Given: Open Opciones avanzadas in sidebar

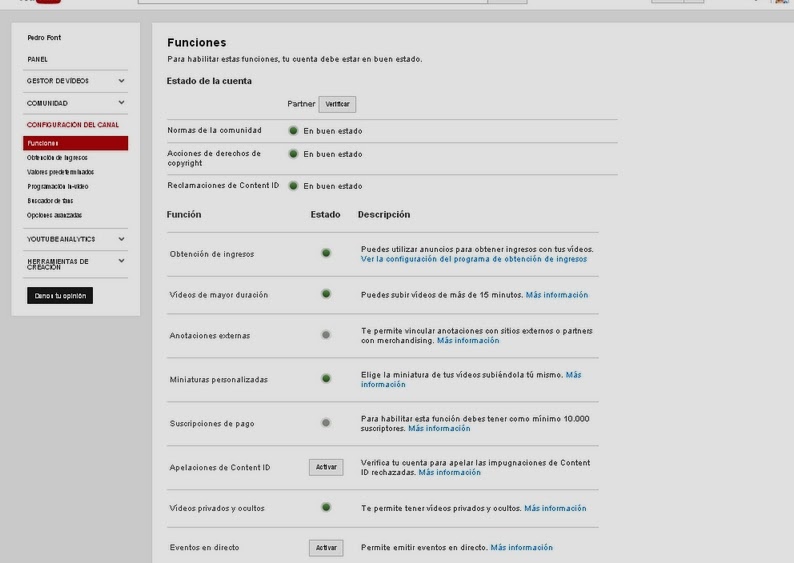Looking at the screenshot, I should click(x=54, y=215).
